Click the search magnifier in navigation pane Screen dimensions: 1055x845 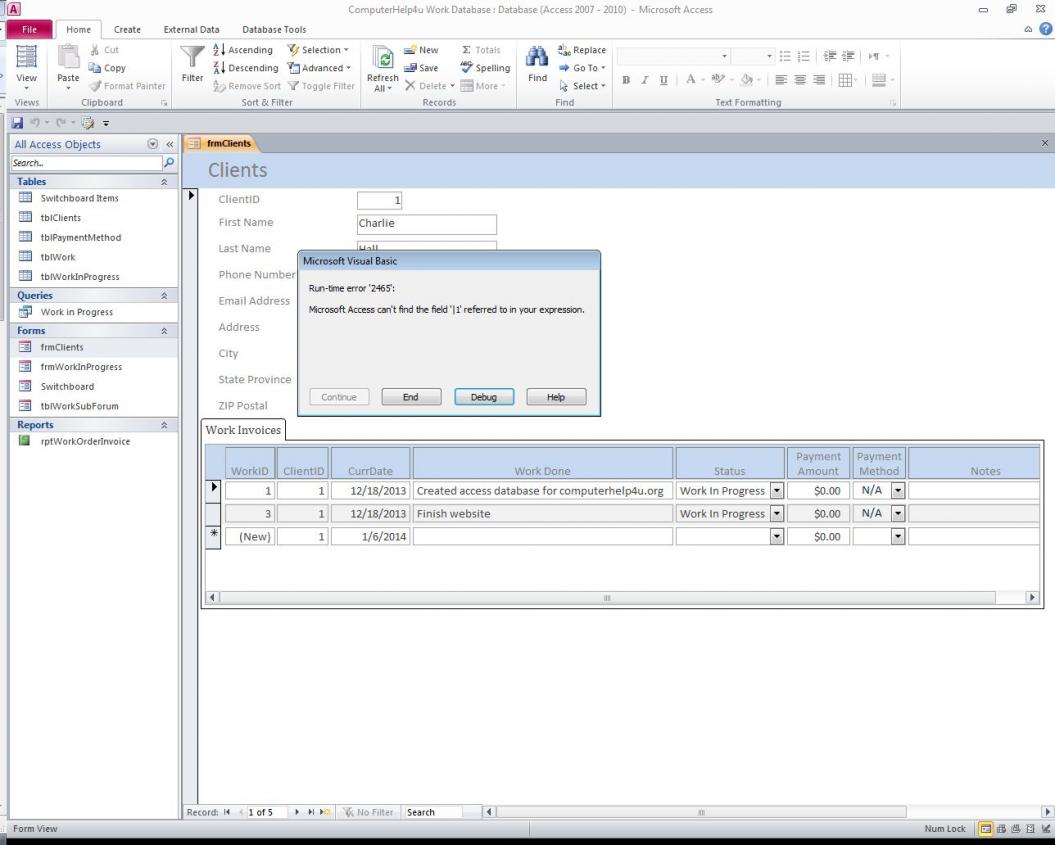pos(169,163)
